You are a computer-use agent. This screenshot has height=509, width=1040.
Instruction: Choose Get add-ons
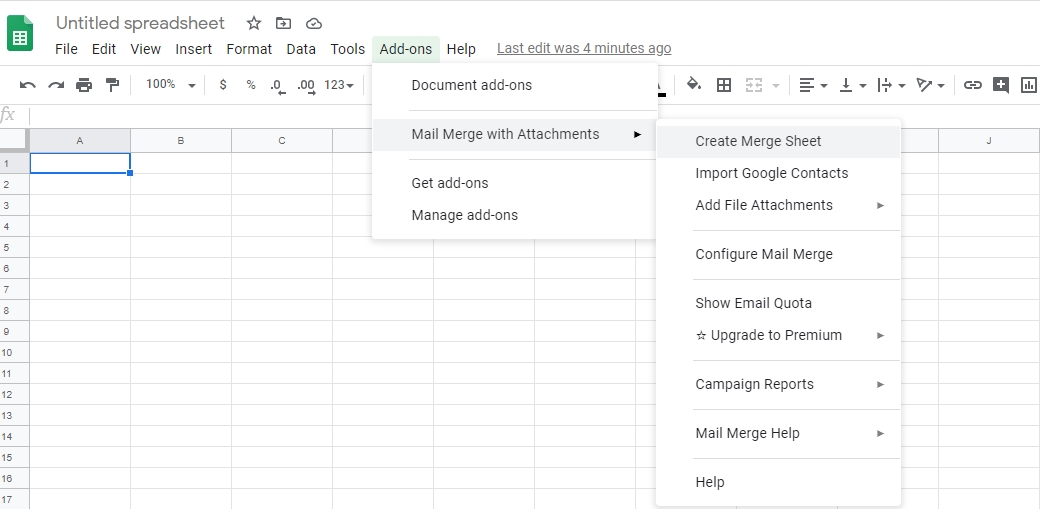click(x=515, y=183)
